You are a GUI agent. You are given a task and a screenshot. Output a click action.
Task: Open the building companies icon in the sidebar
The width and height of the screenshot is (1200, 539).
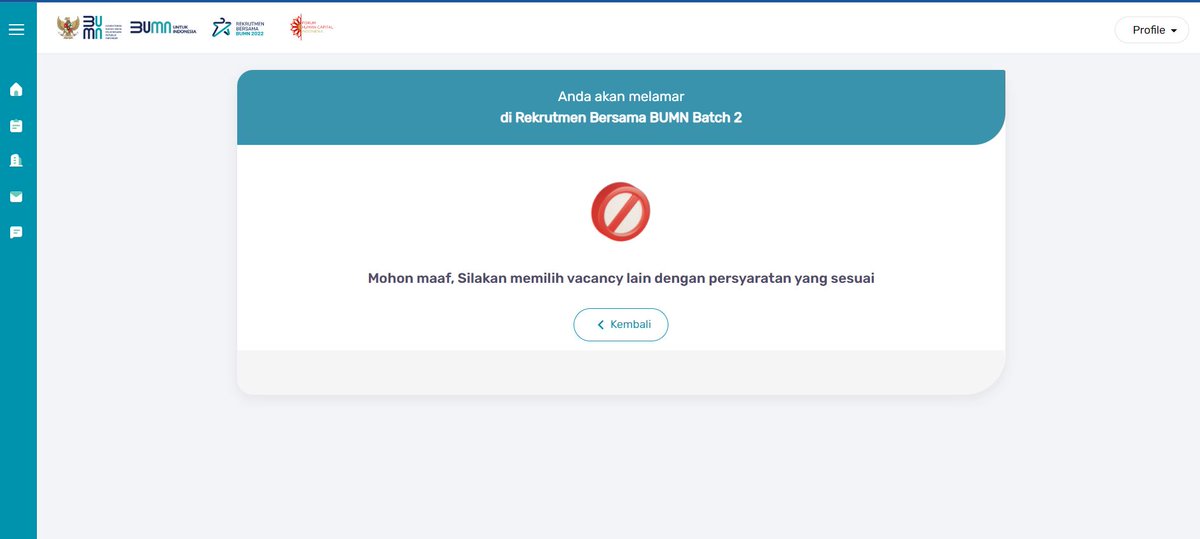16,160
